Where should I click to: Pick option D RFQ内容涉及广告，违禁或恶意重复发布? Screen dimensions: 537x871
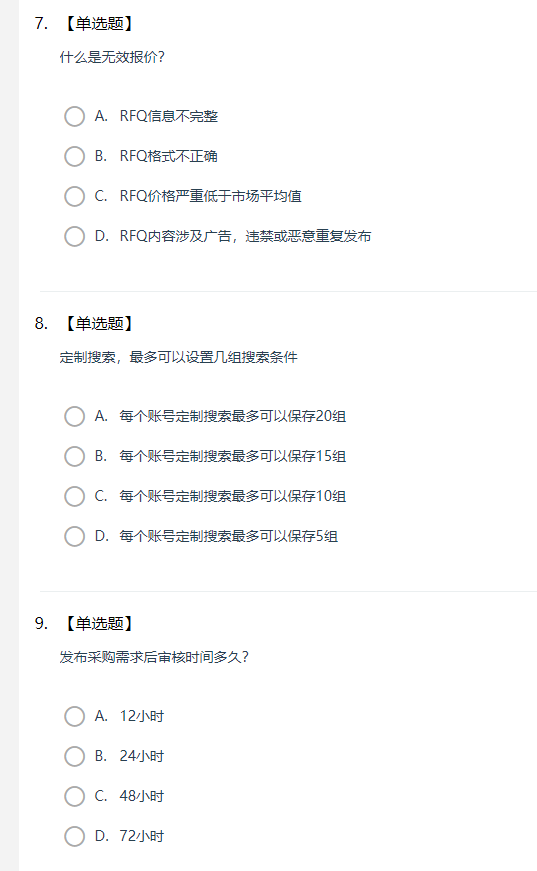pos(74,237)
